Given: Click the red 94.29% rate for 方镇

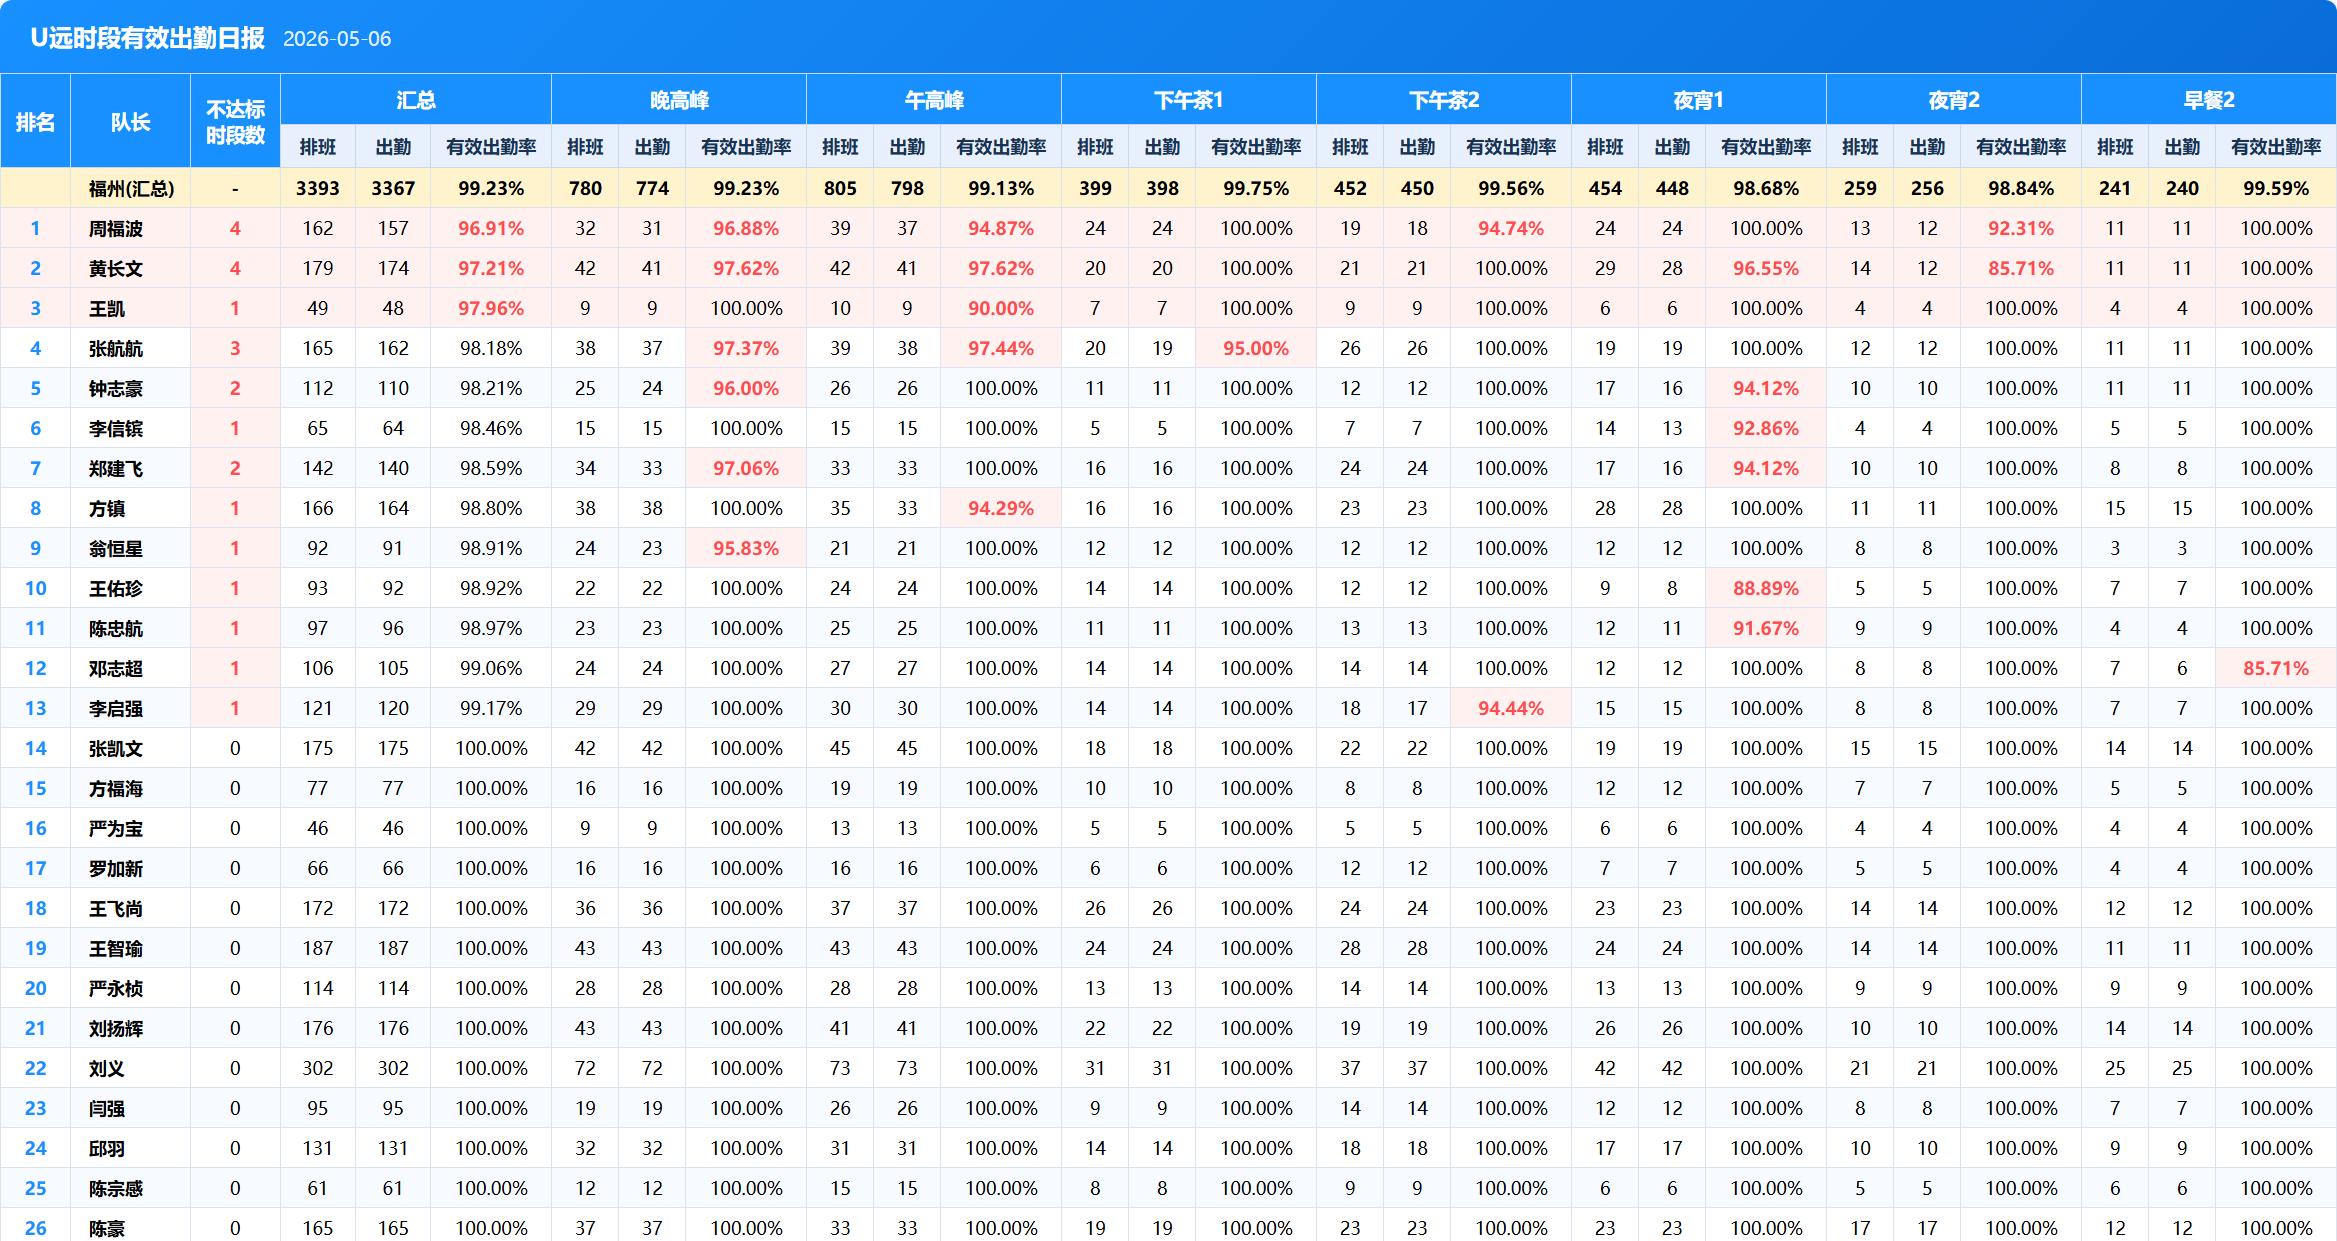Looking at the screenshot, I should pos(1001,508).
